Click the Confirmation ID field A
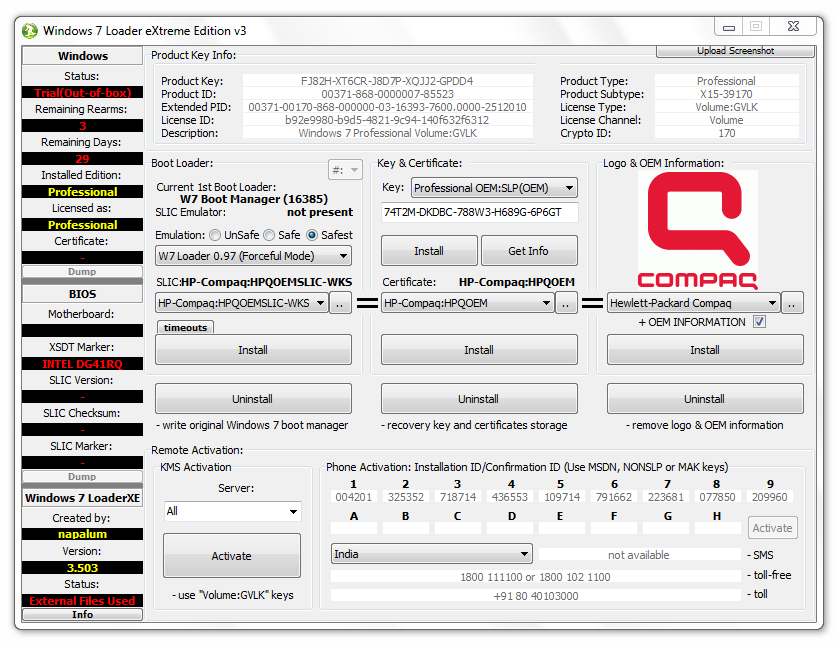 click(x=354, y=528)
